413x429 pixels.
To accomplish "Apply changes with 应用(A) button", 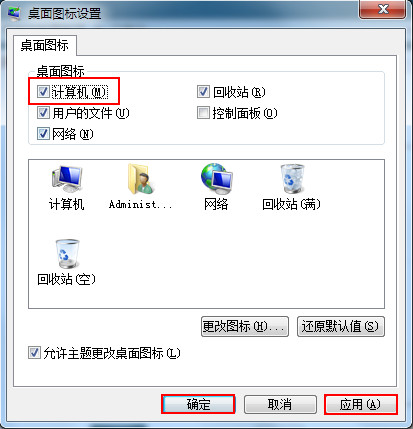I will click(361, 404).
